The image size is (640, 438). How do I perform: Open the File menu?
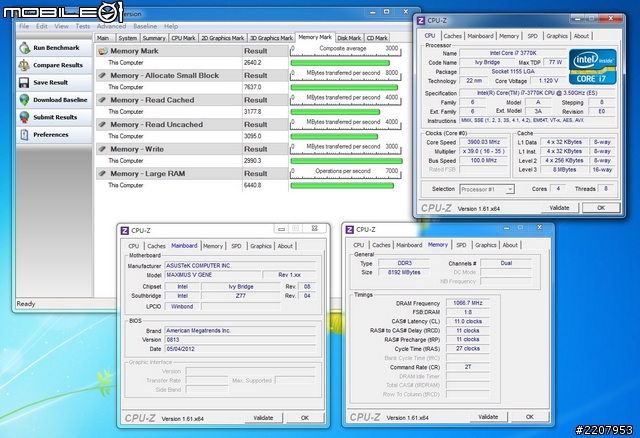[24, 26]
